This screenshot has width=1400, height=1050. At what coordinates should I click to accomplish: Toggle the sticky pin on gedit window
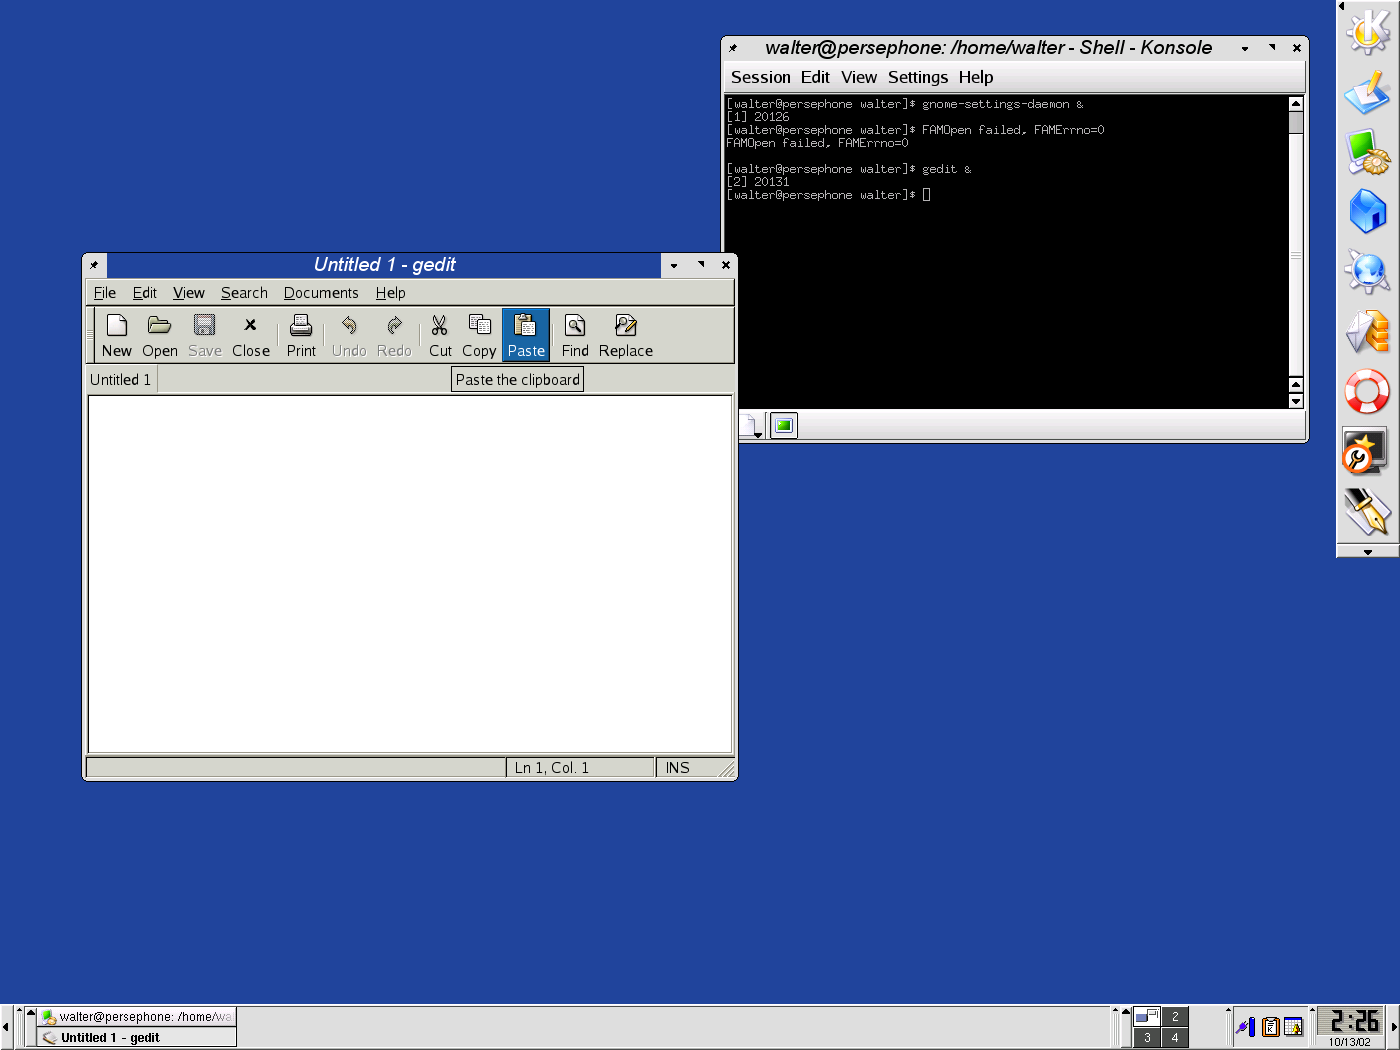coord(94,265)
